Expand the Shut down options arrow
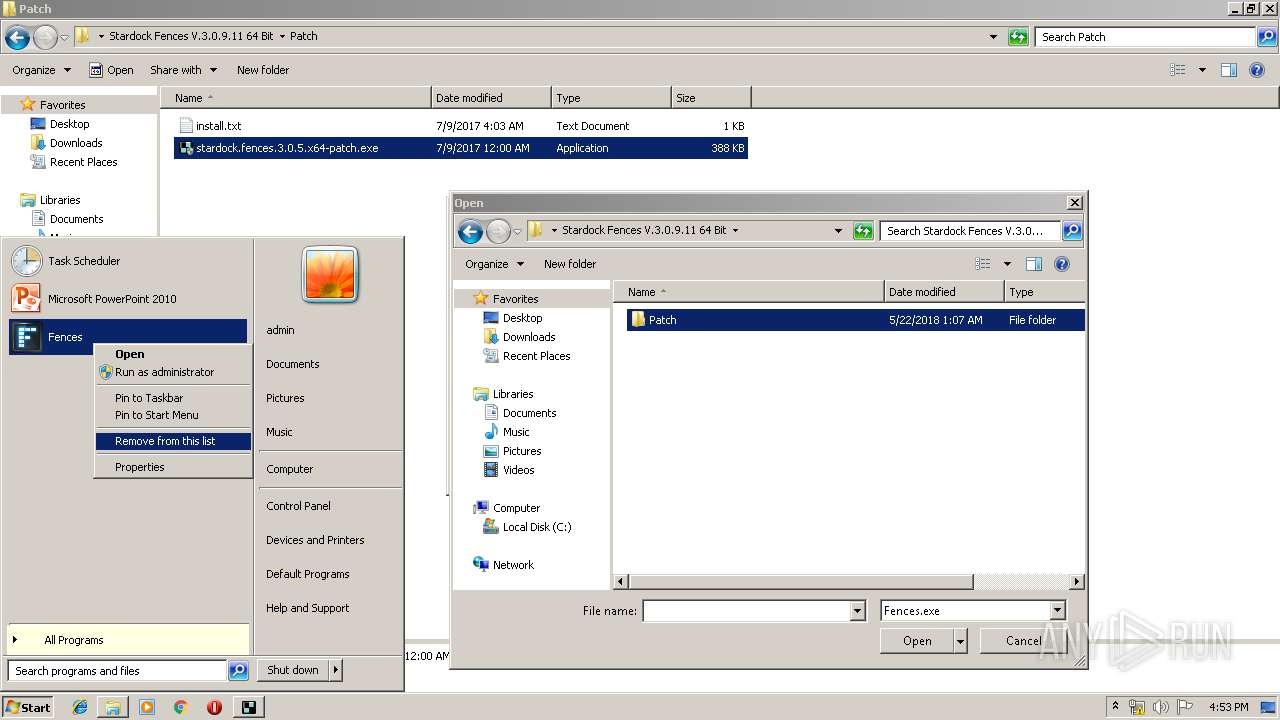 [336, 670]
